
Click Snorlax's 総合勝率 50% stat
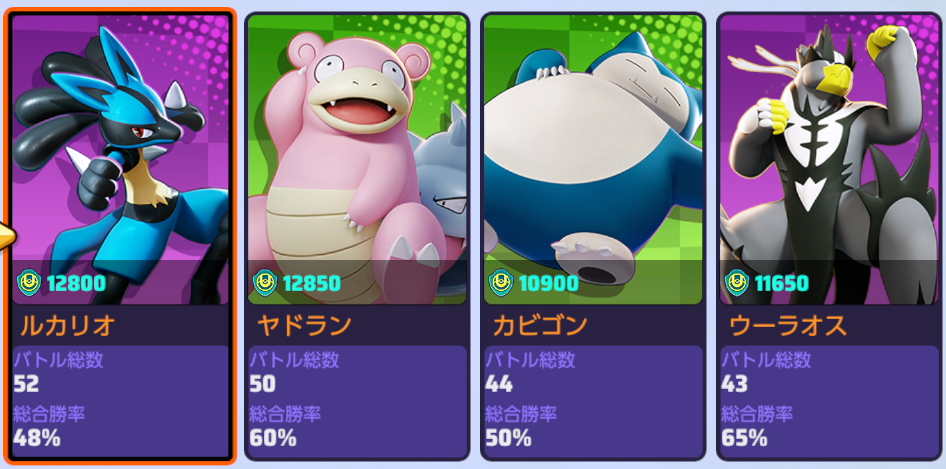coord(521,427)
